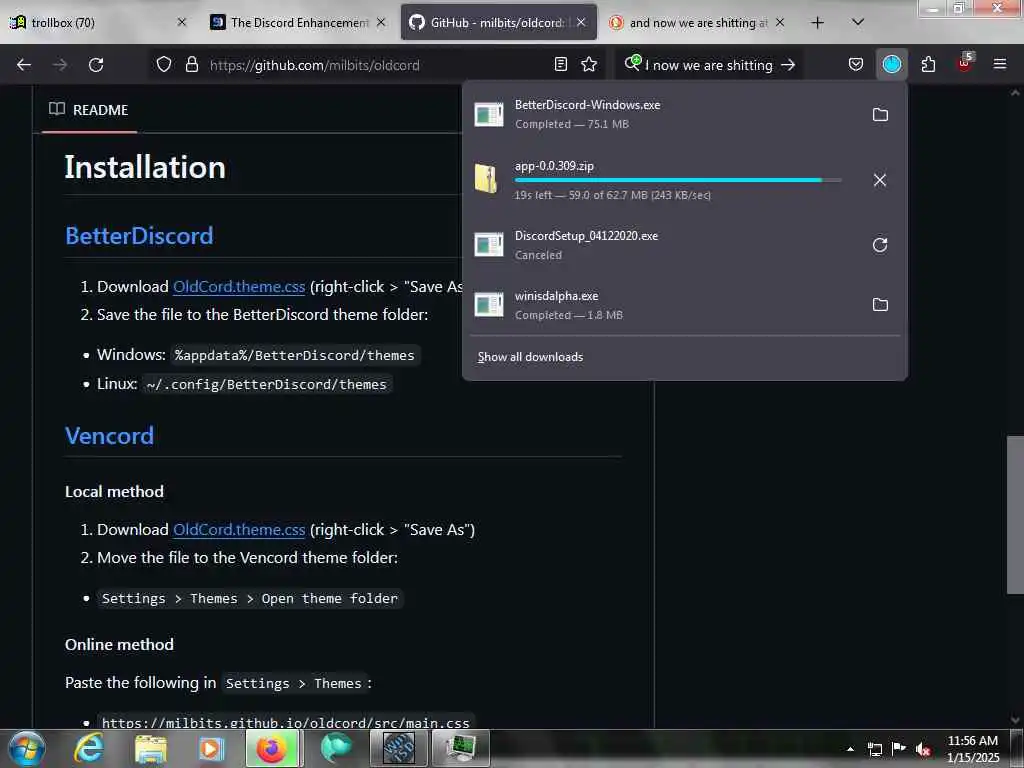
Task: Submit search with the arrow icon
Action: pyautogui.click(x=788, y=65)
